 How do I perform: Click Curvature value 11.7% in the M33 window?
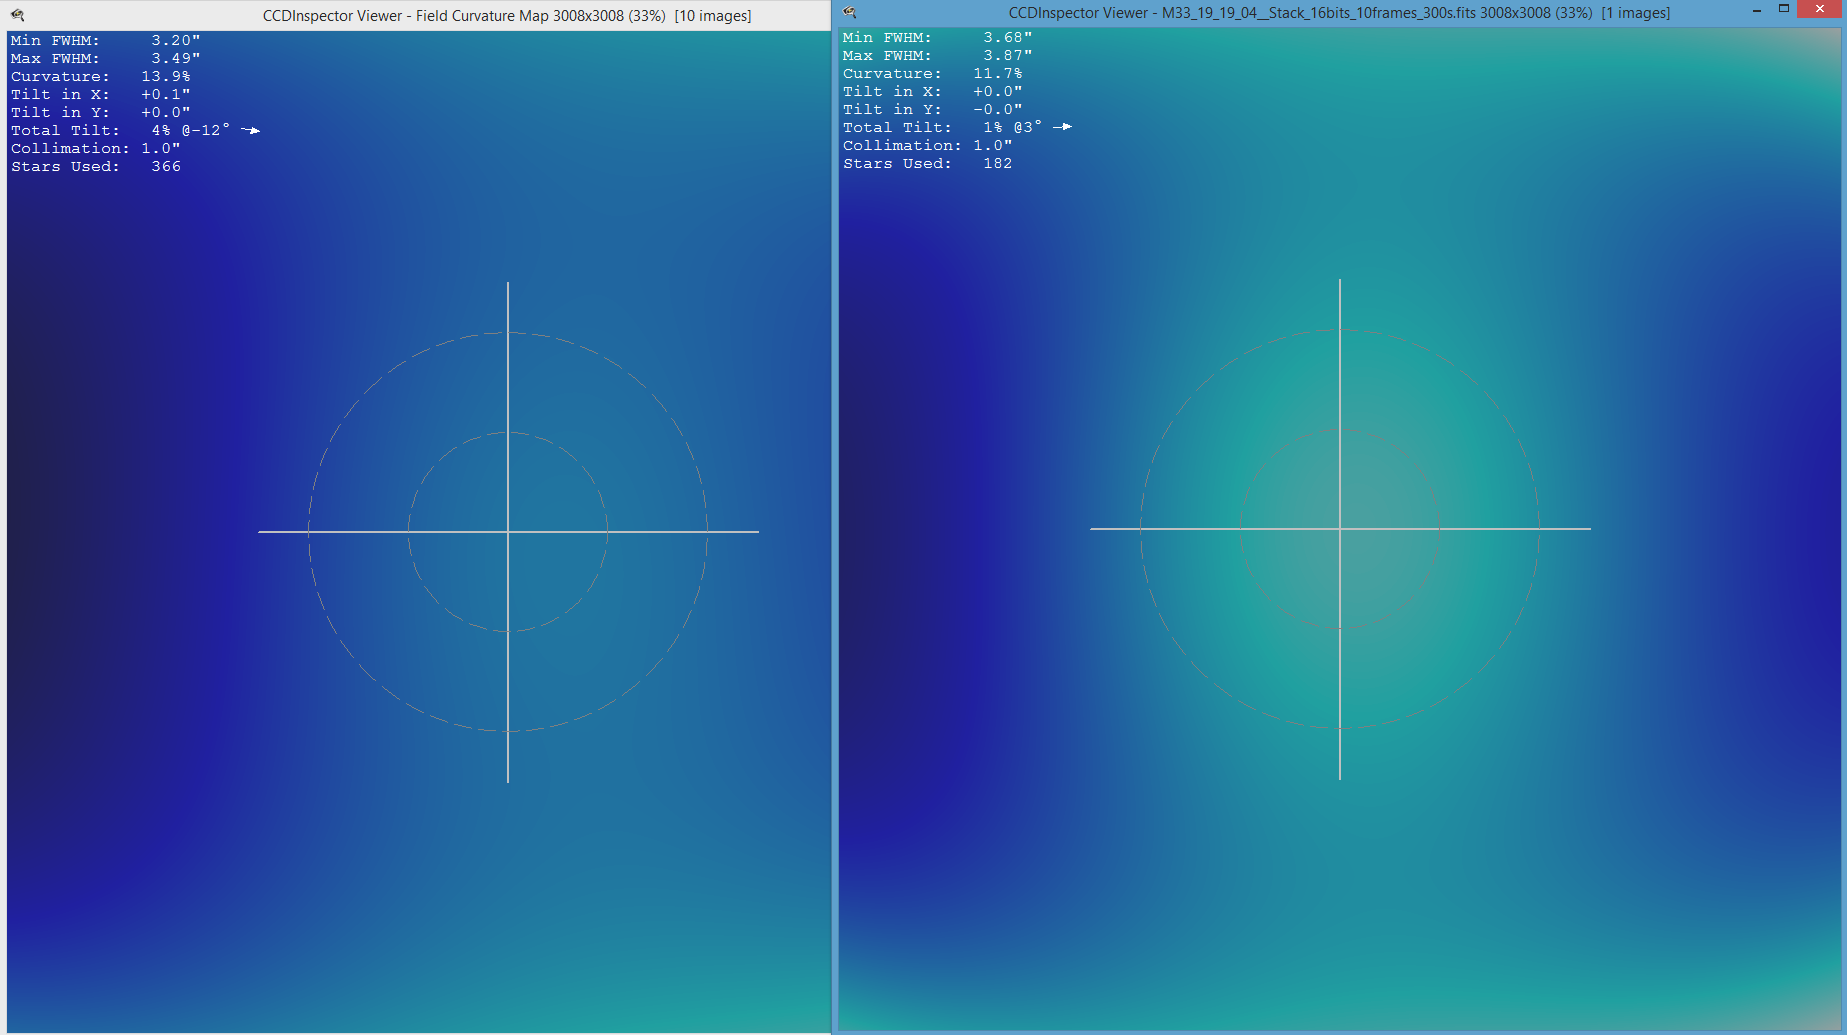click(x=997, y=74)
